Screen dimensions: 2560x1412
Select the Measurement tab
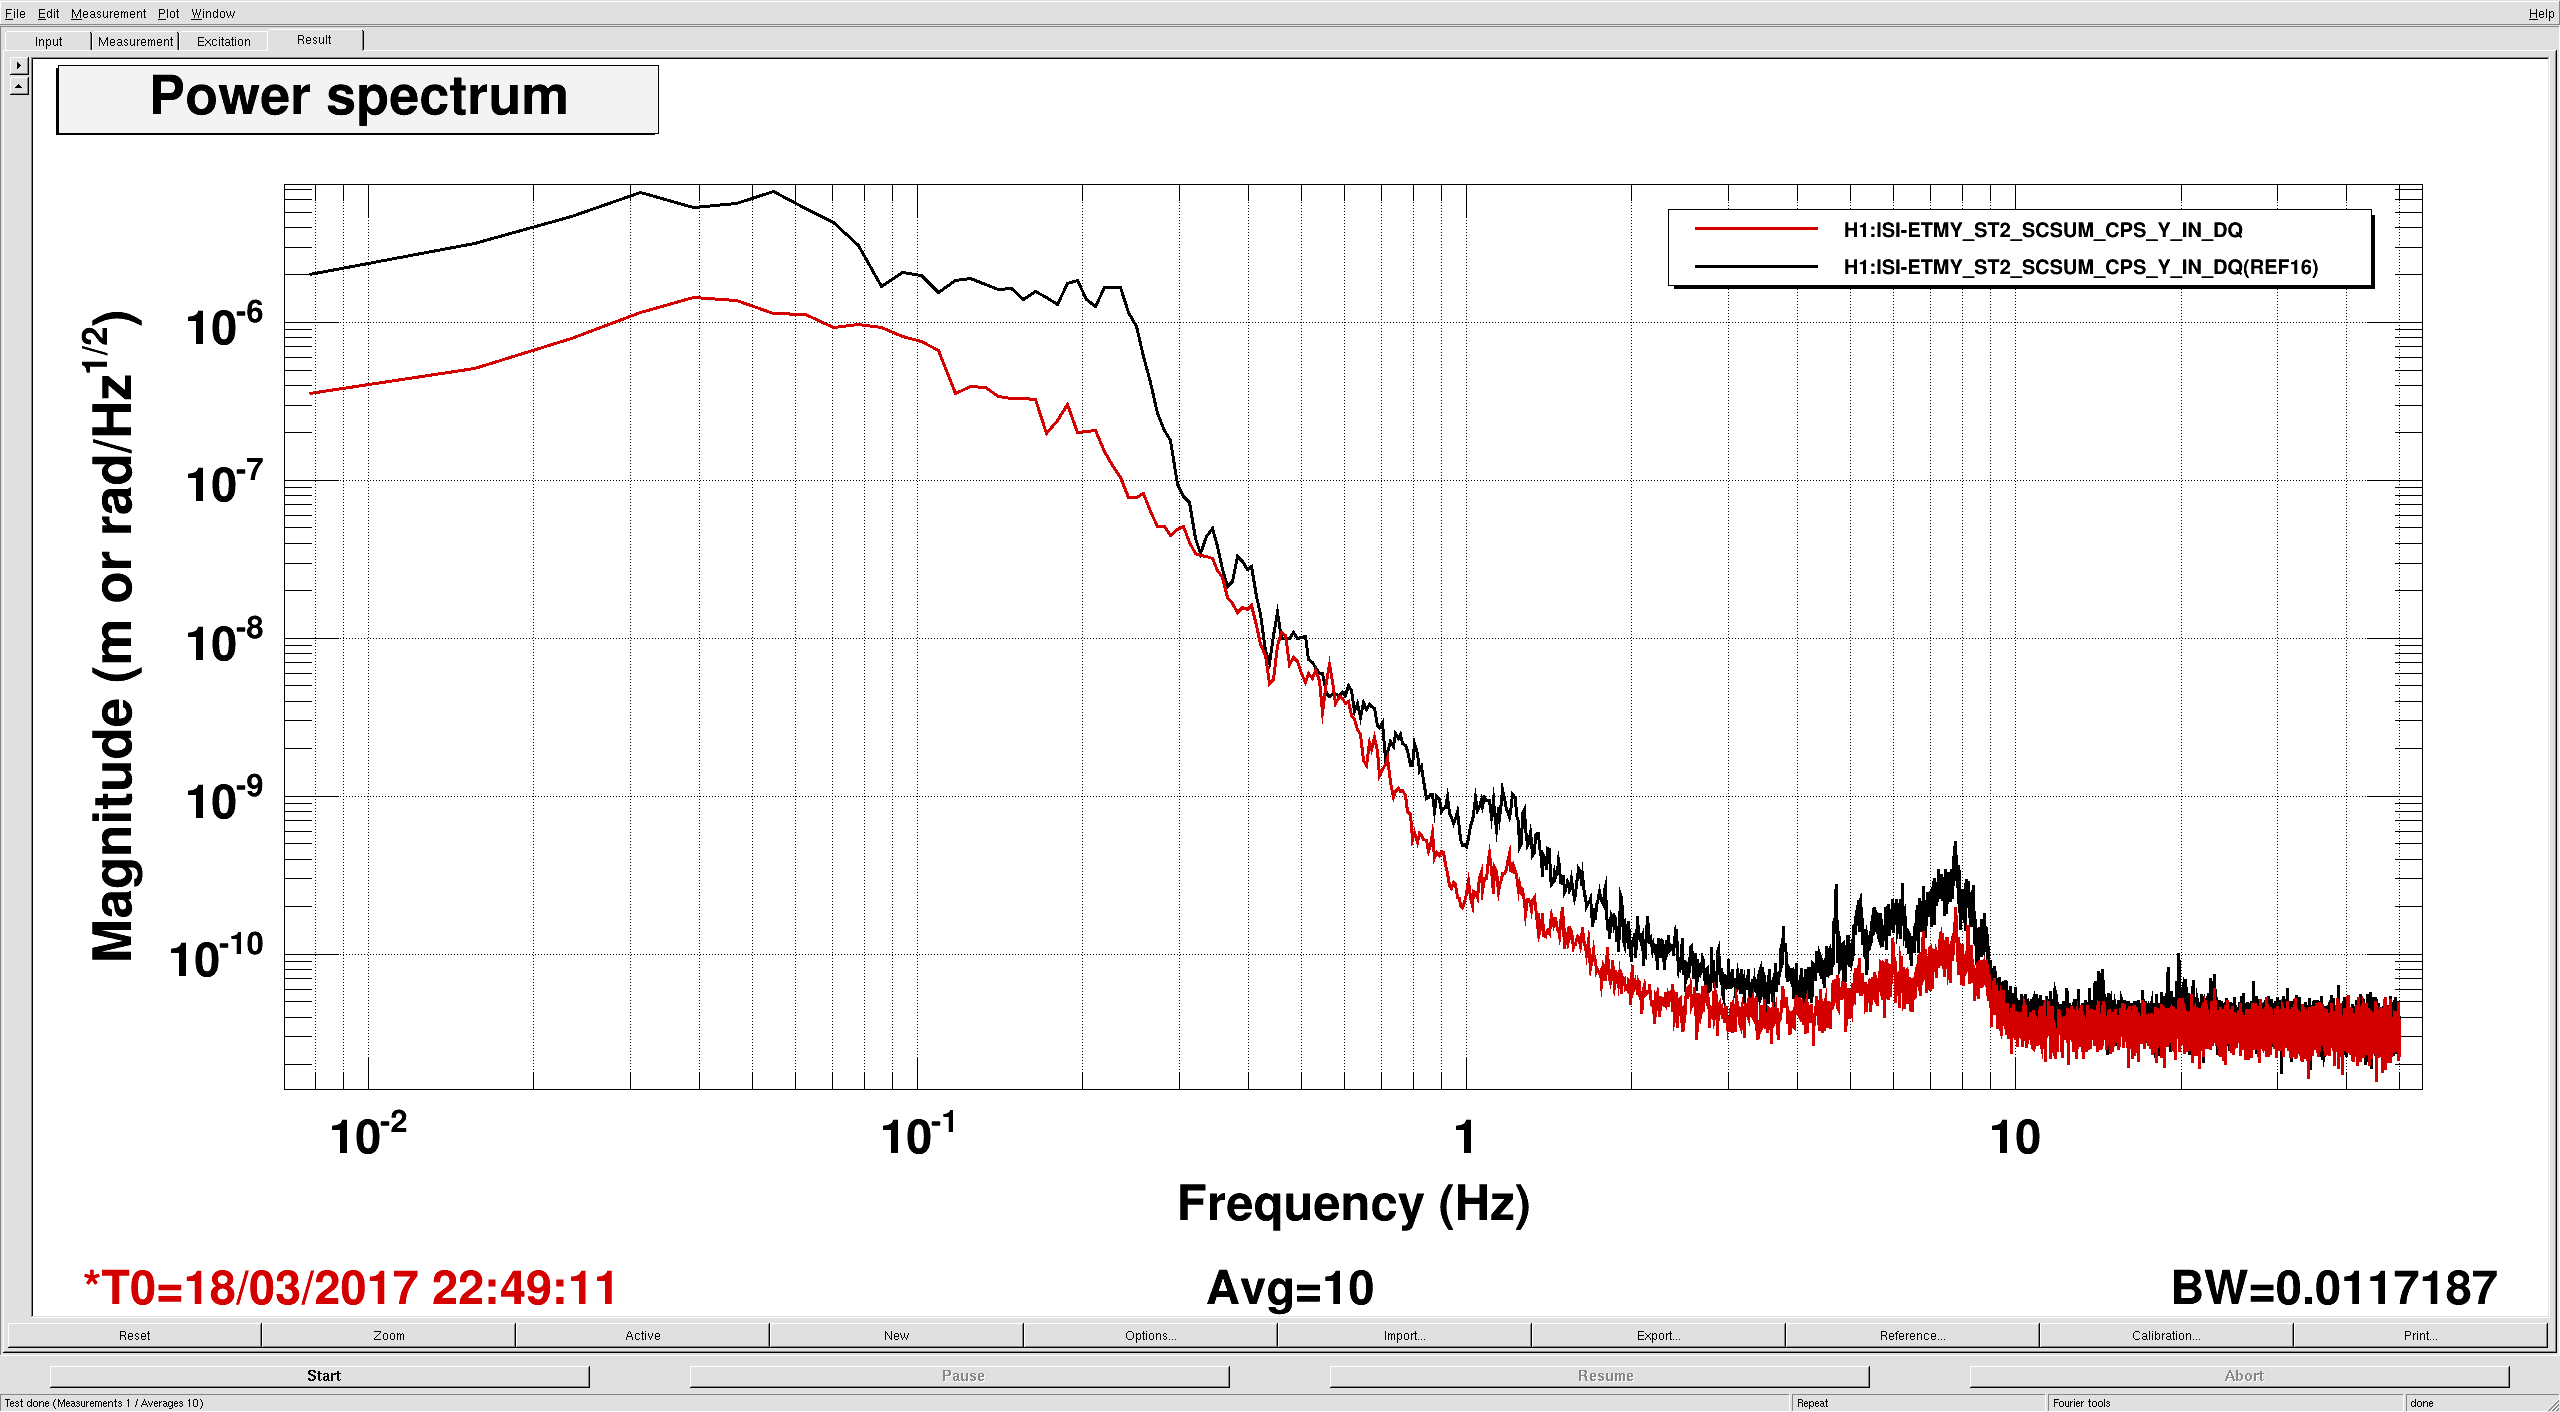click(135, 41)
